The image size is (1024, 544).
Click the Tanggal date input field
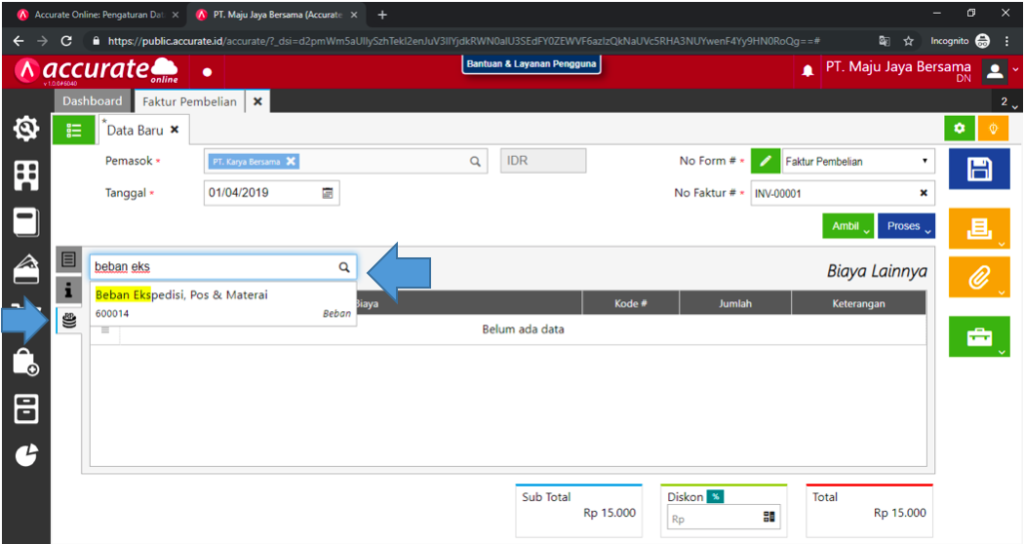[272, 193]
